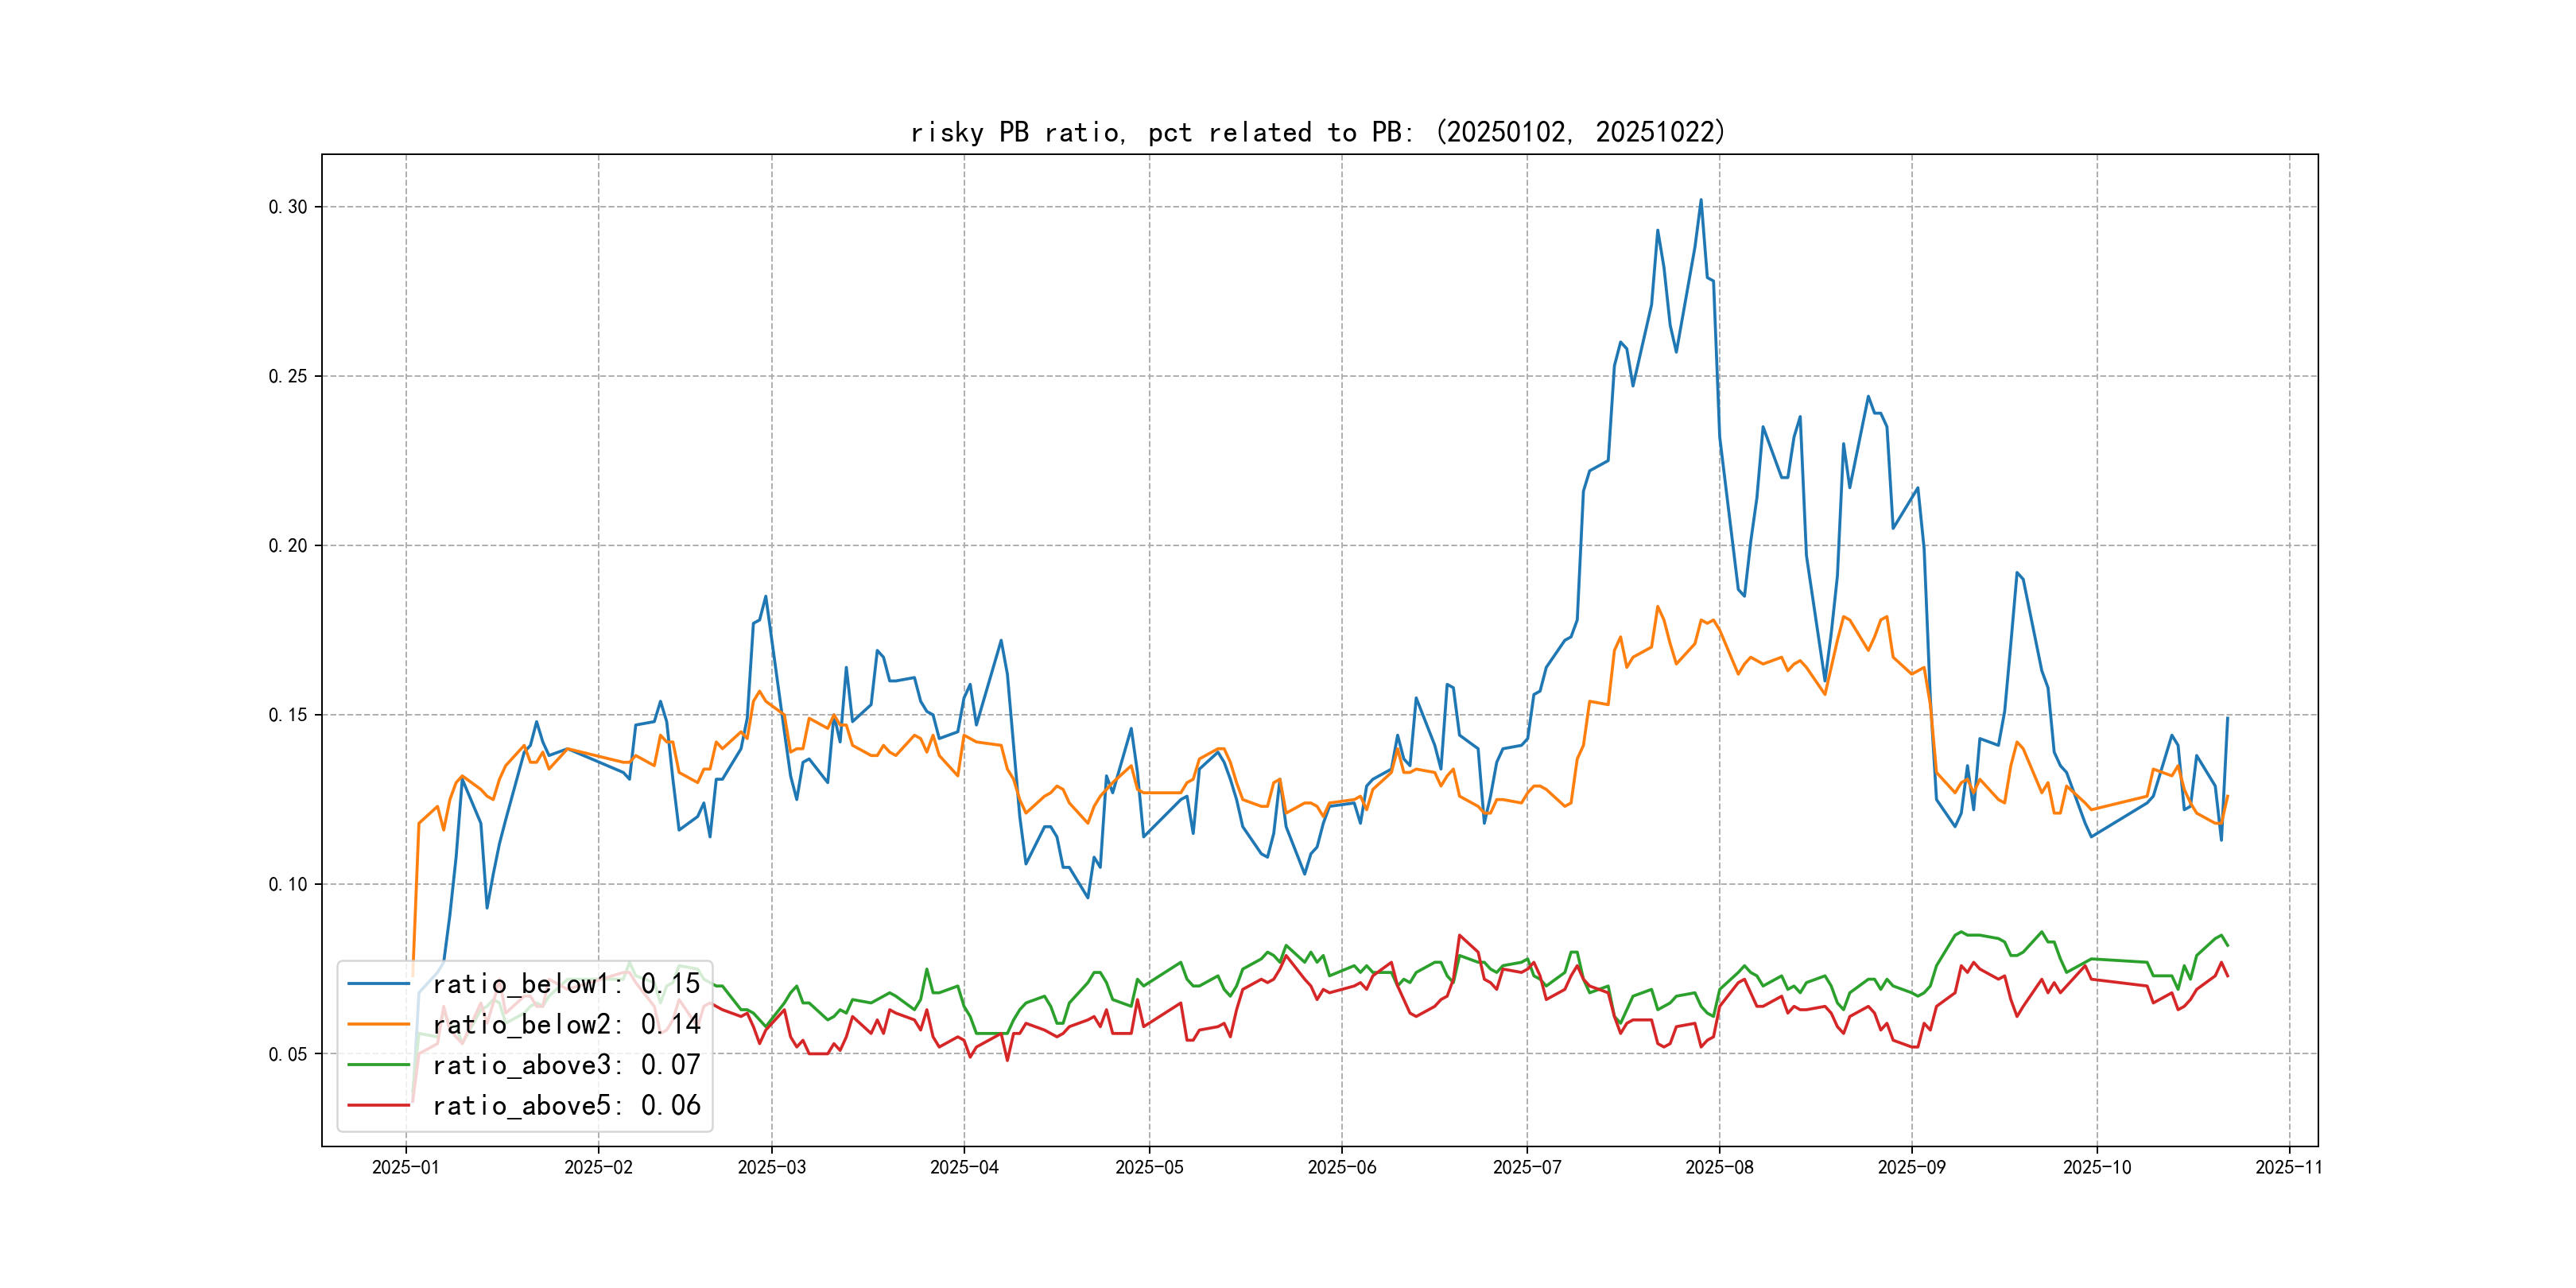Click the 2025-10 x-axis tick label
This screenshot has height=1288, width=2576.
pos(2097,1167)
